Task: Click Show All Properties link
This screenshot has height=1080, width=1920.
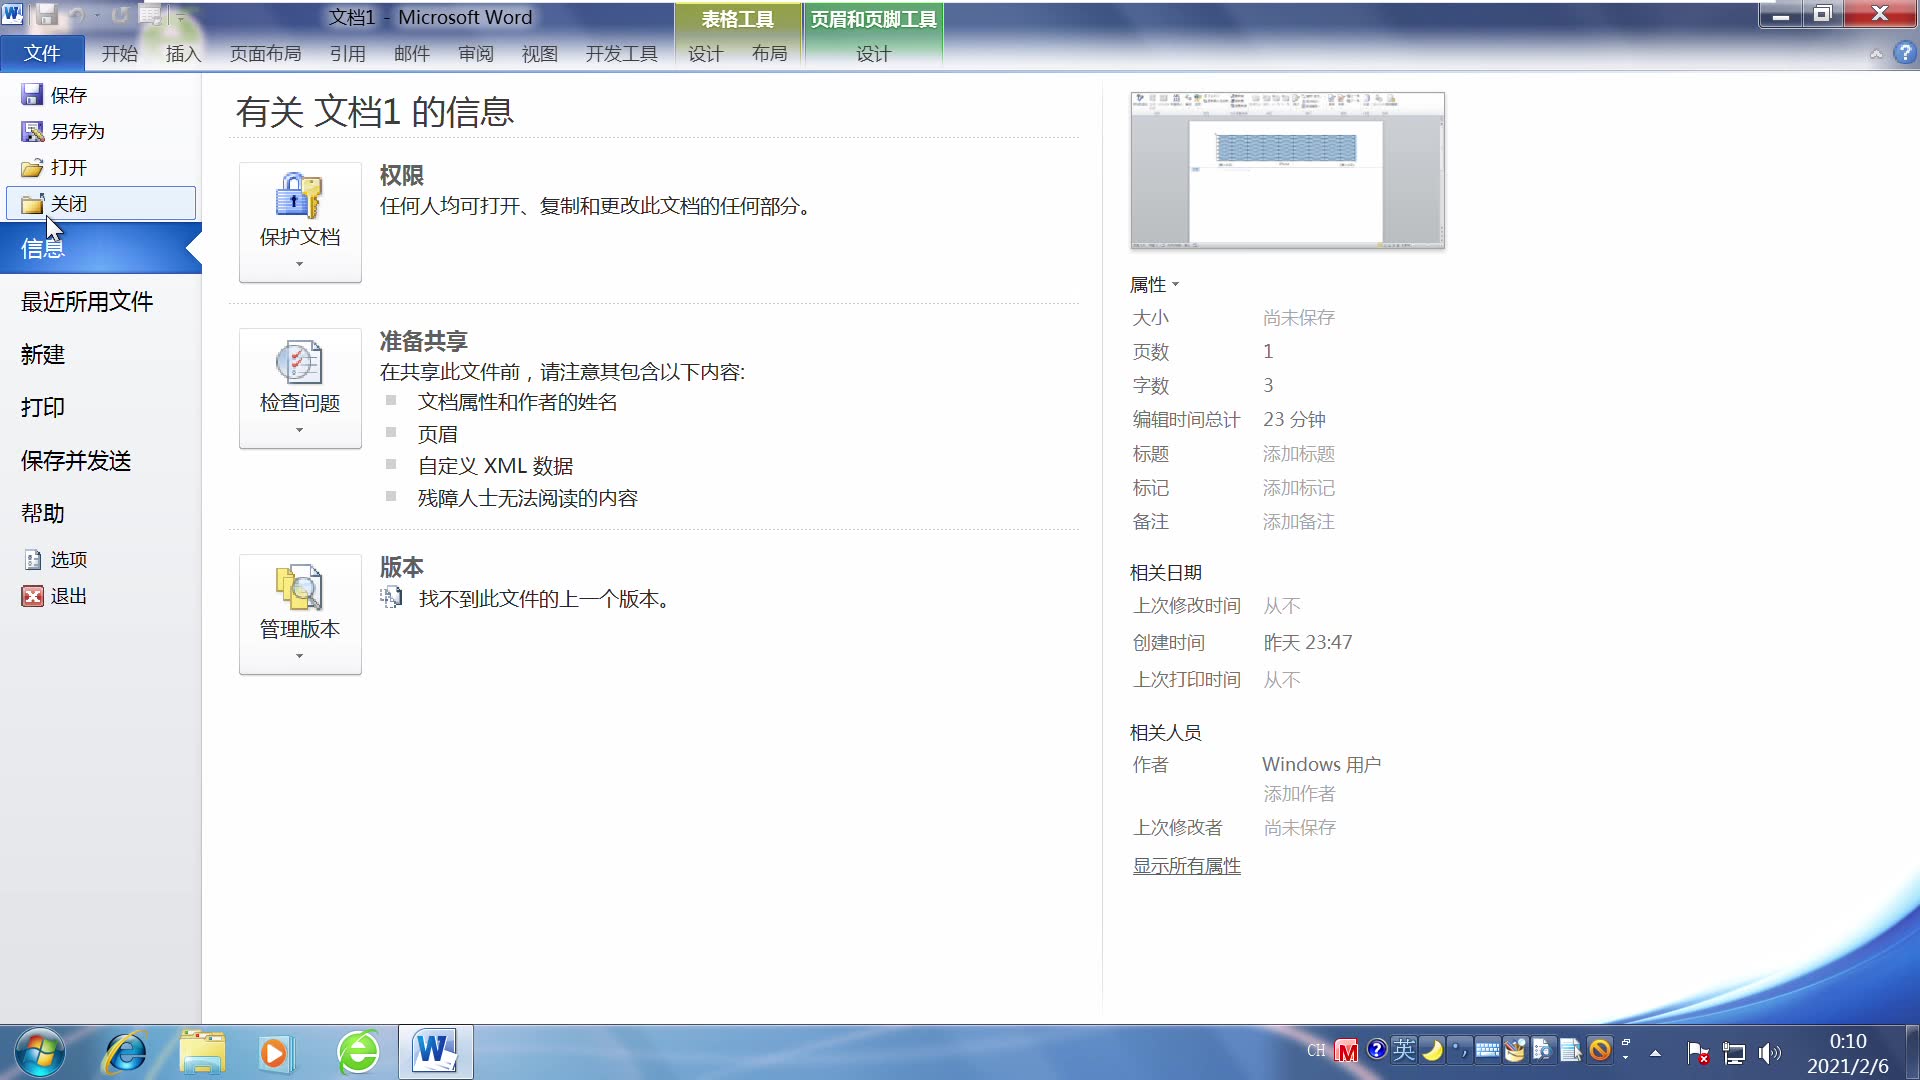Action: pos(1186,866)
